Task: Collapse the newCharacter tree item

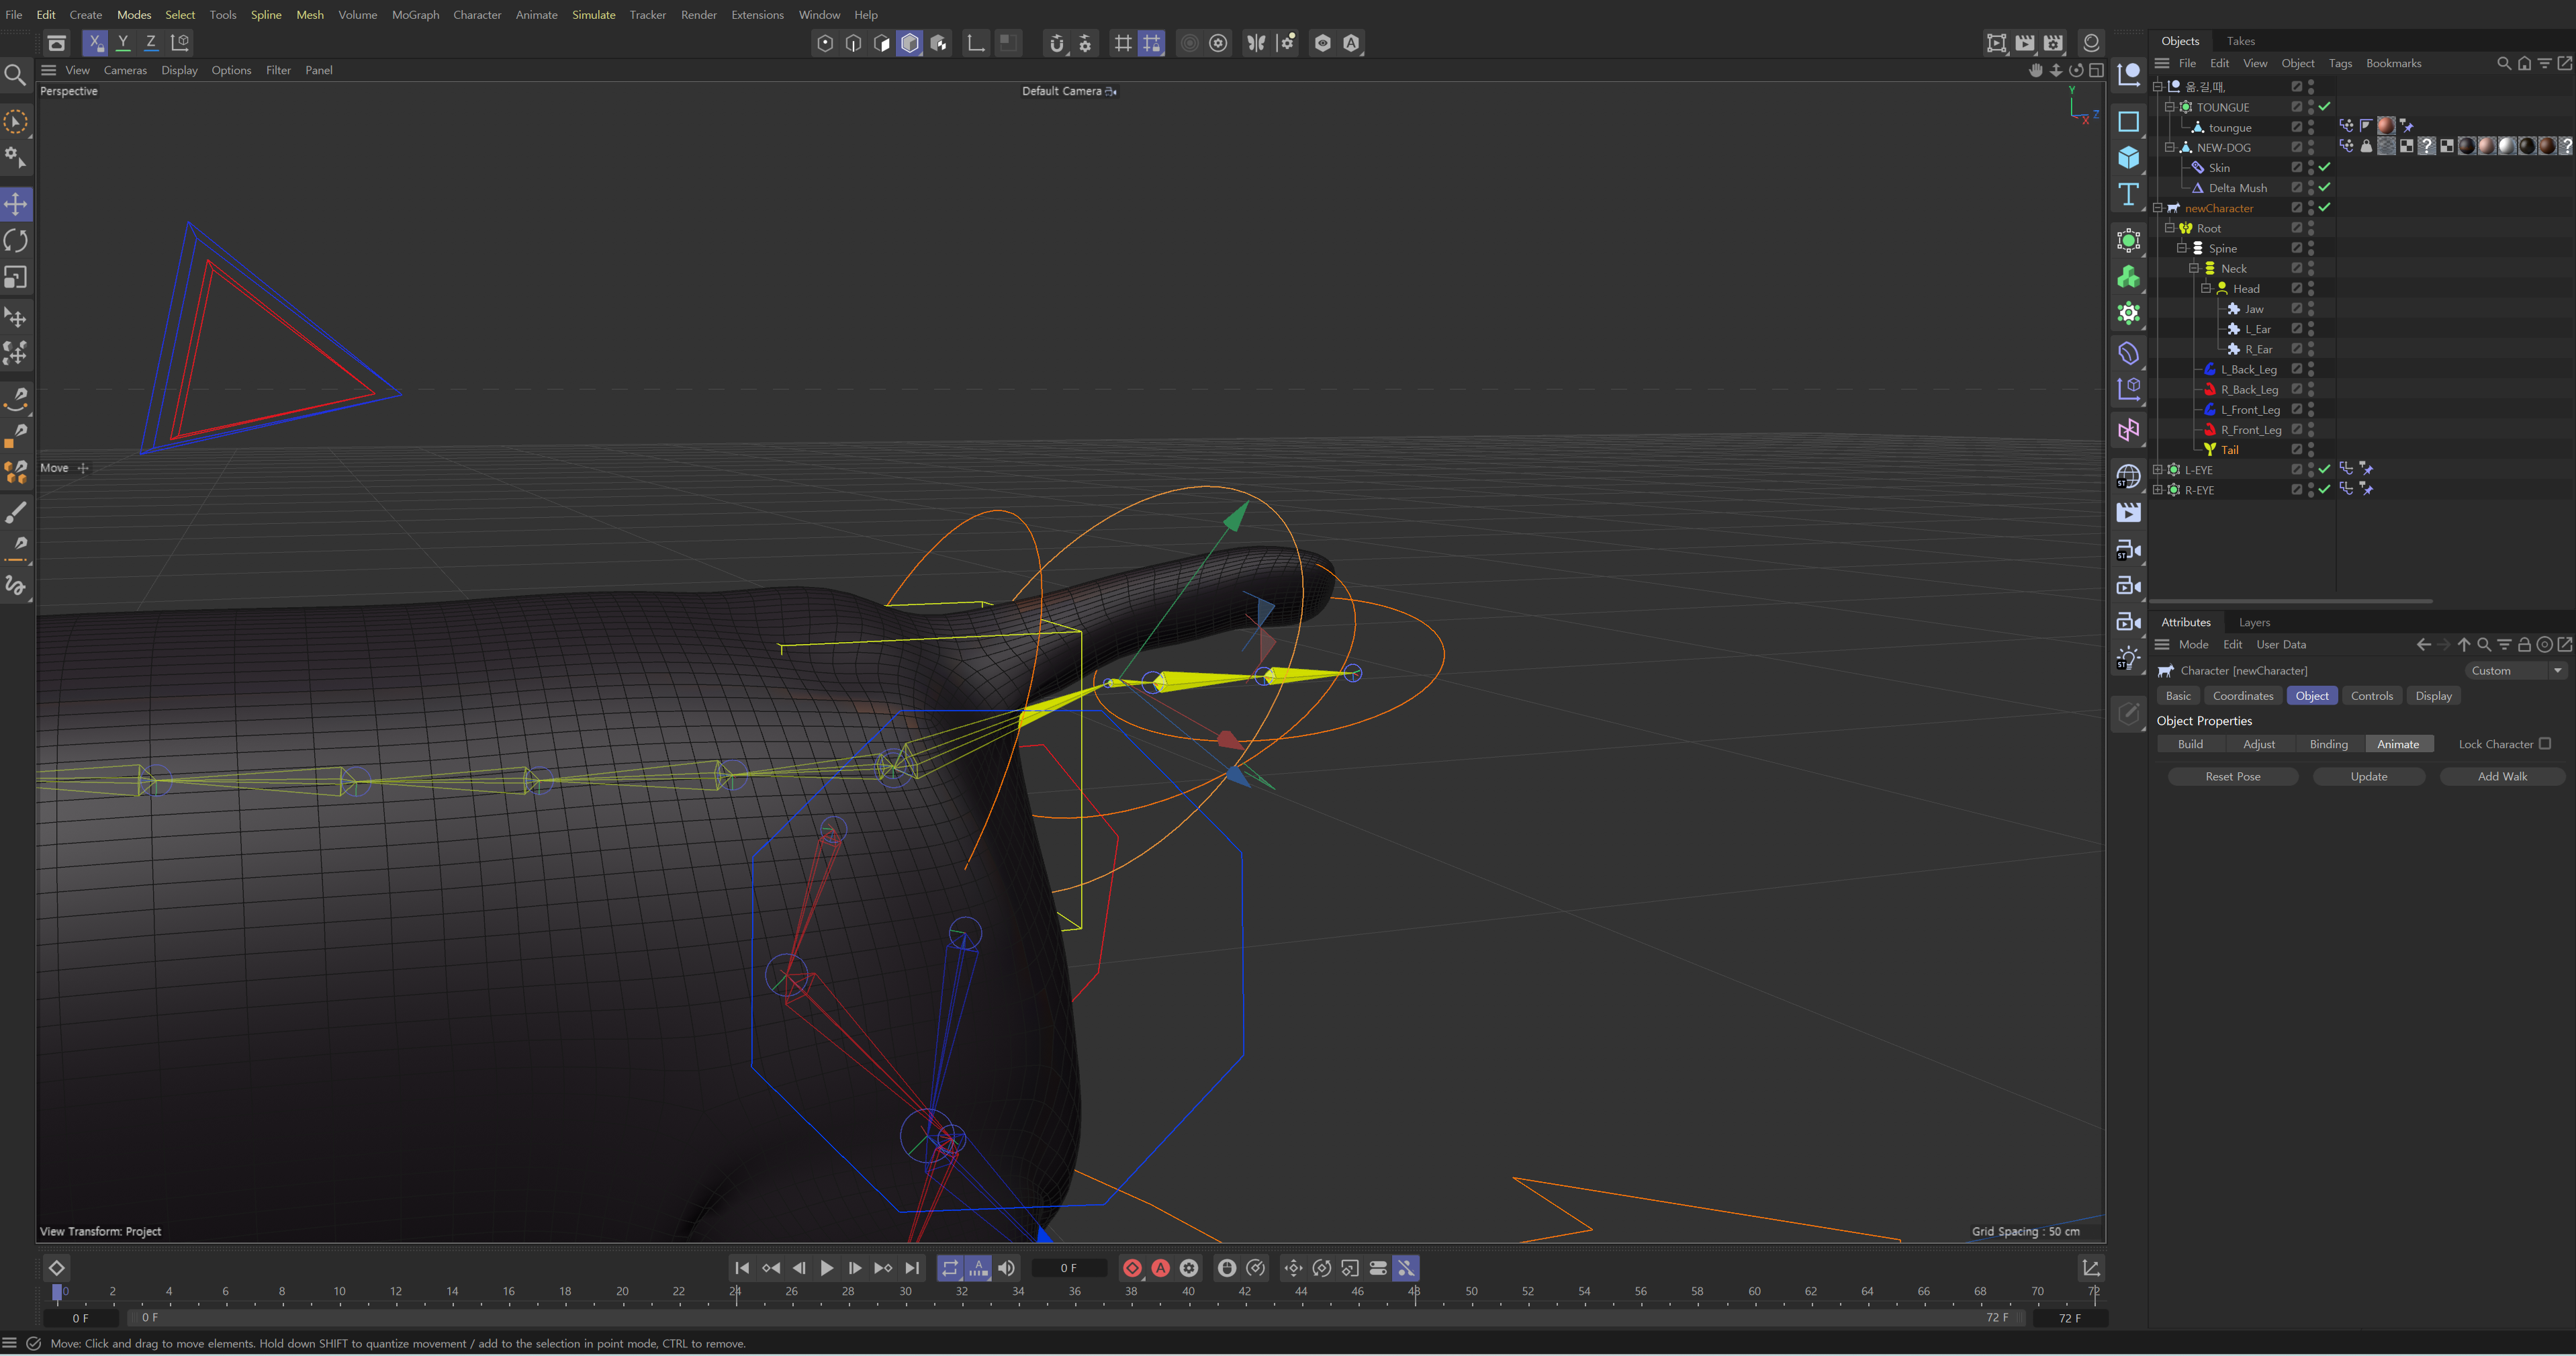Action: click(x=2158, y=208)
